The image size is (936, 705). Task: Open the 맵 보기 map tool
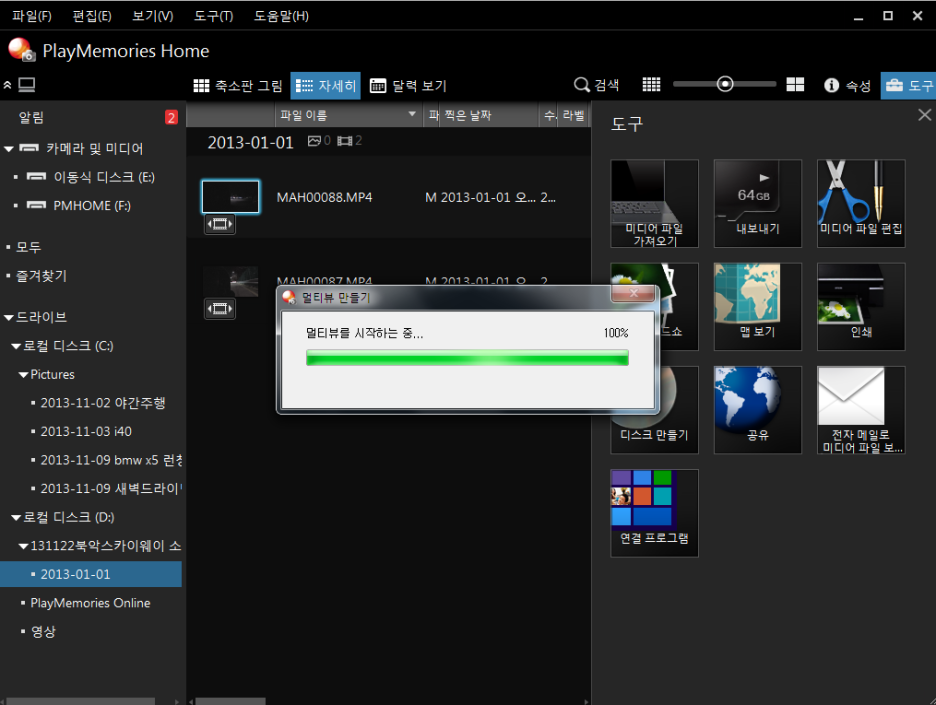point(758,306)
